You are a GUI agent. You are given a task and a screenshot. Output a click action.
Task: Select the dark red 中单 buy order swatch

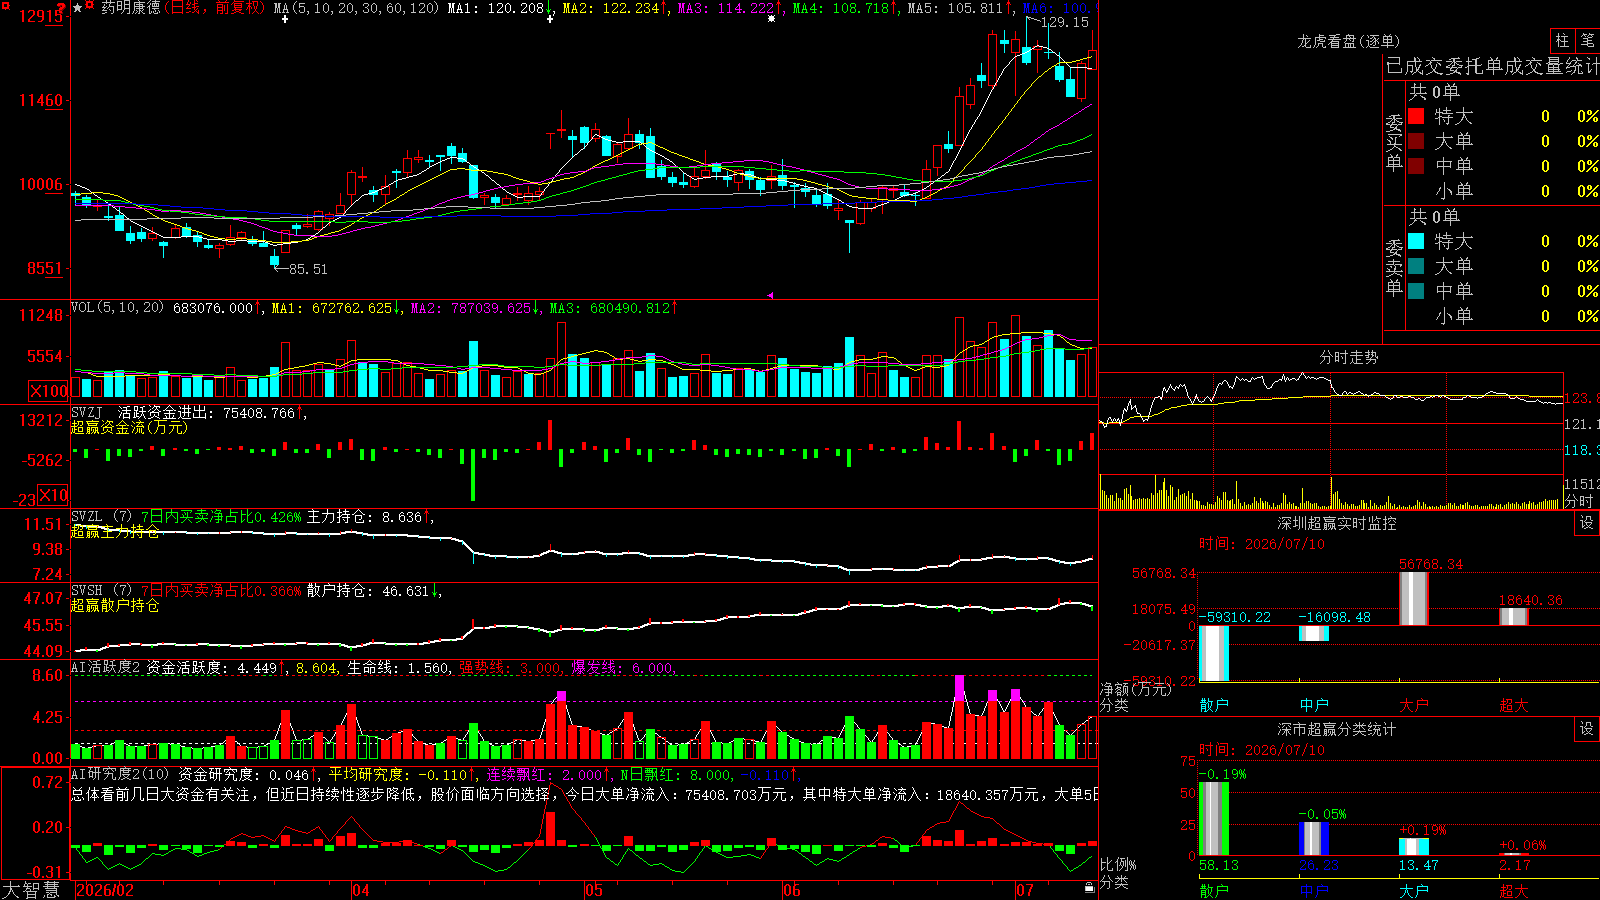coord(1416,165)
